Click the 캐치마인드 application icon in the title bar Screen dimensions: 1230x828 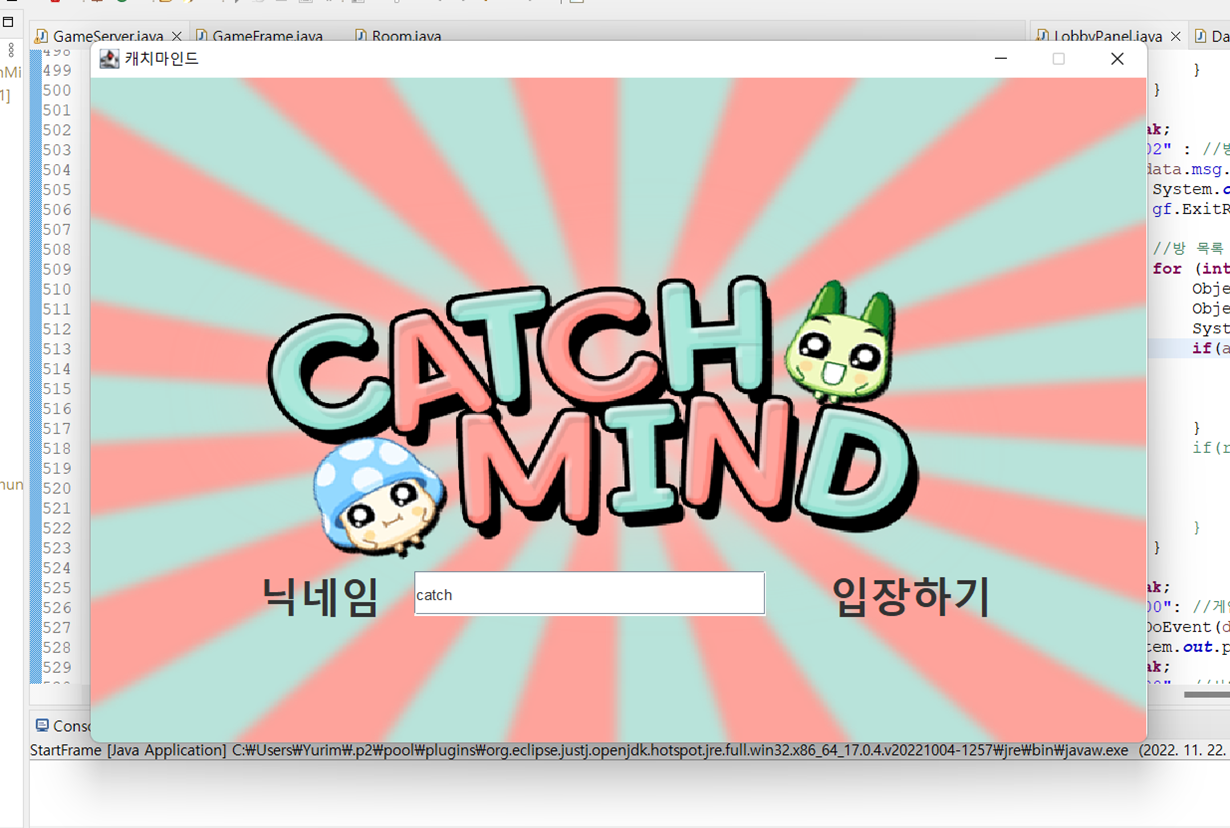(x=109, y=59)
